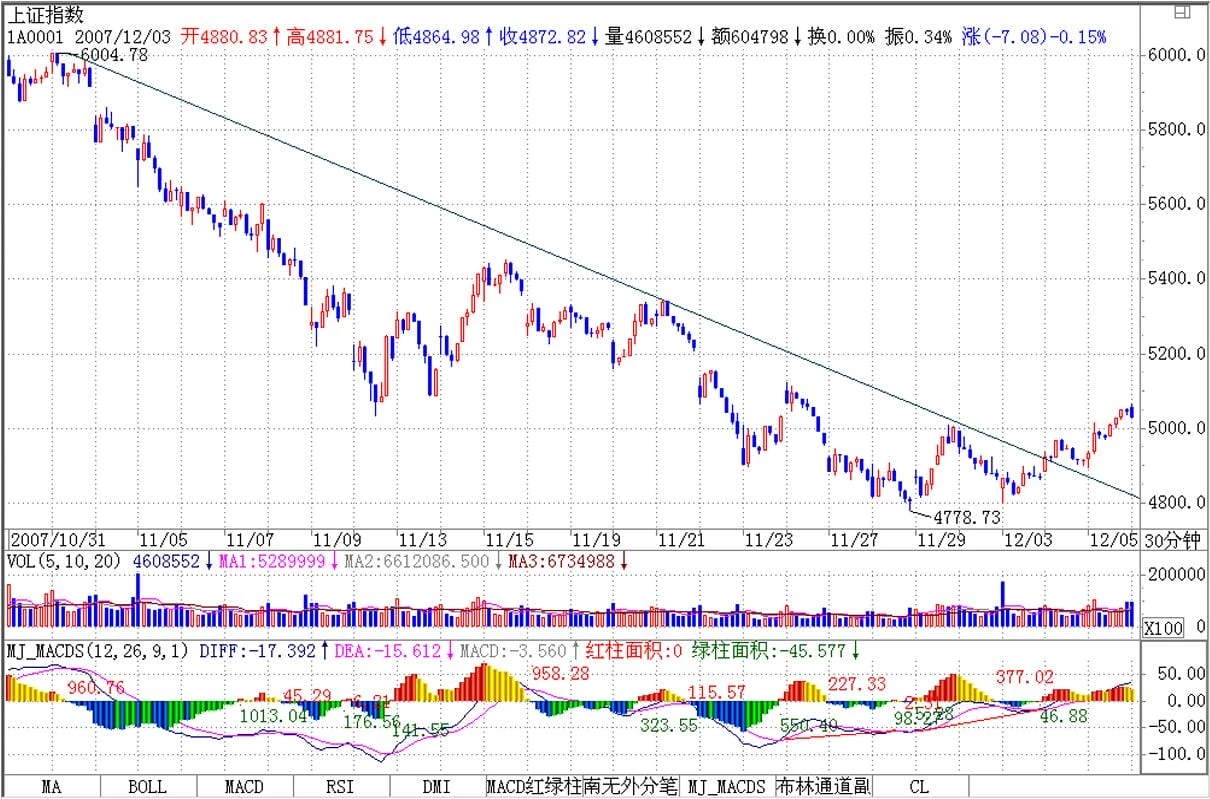Open the MACD indicator tab
1210x799 pixels.
(x=244, y=786)
